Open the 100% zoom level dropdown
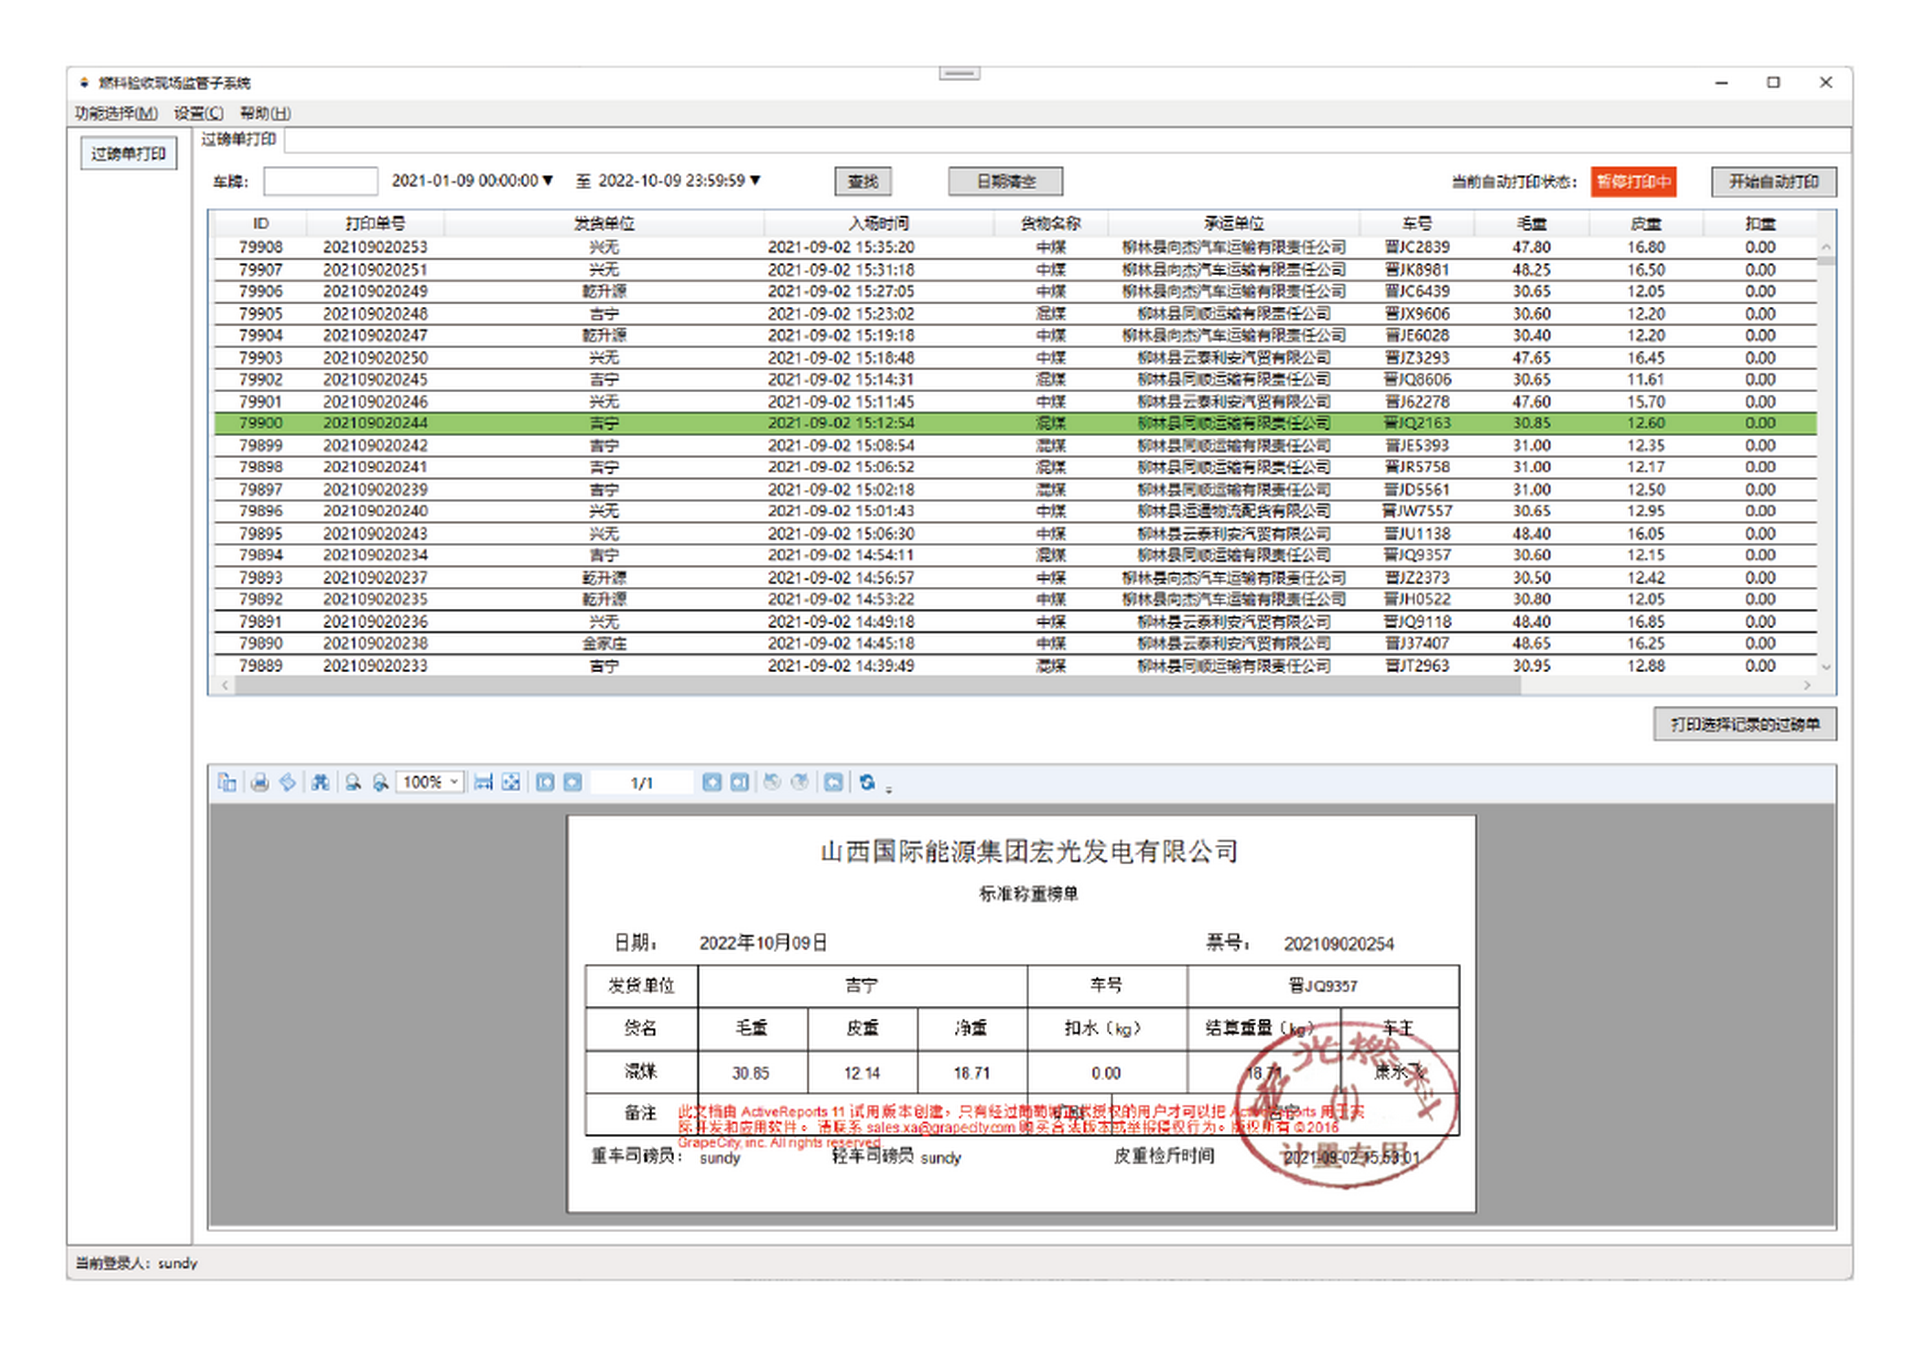The width and height of the screenshot is (1920, 1345). pyautogui.click(x=454, y=783)
